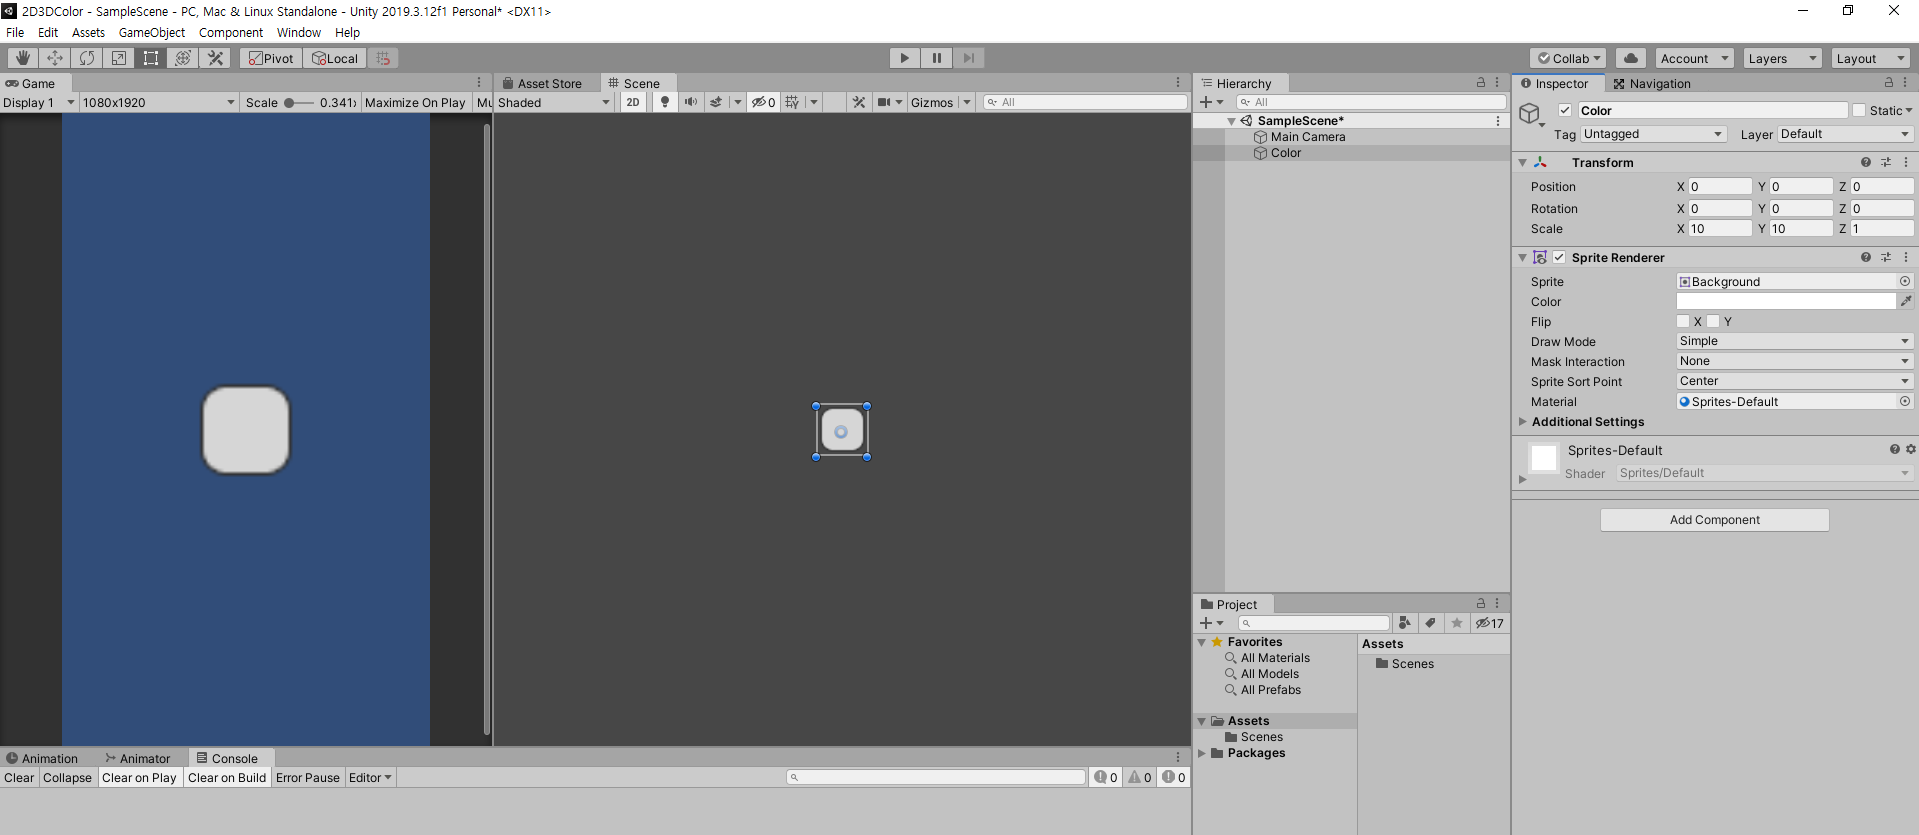Open the Window menu
The width and height of the screenshot is (1919, 835).
299,32
